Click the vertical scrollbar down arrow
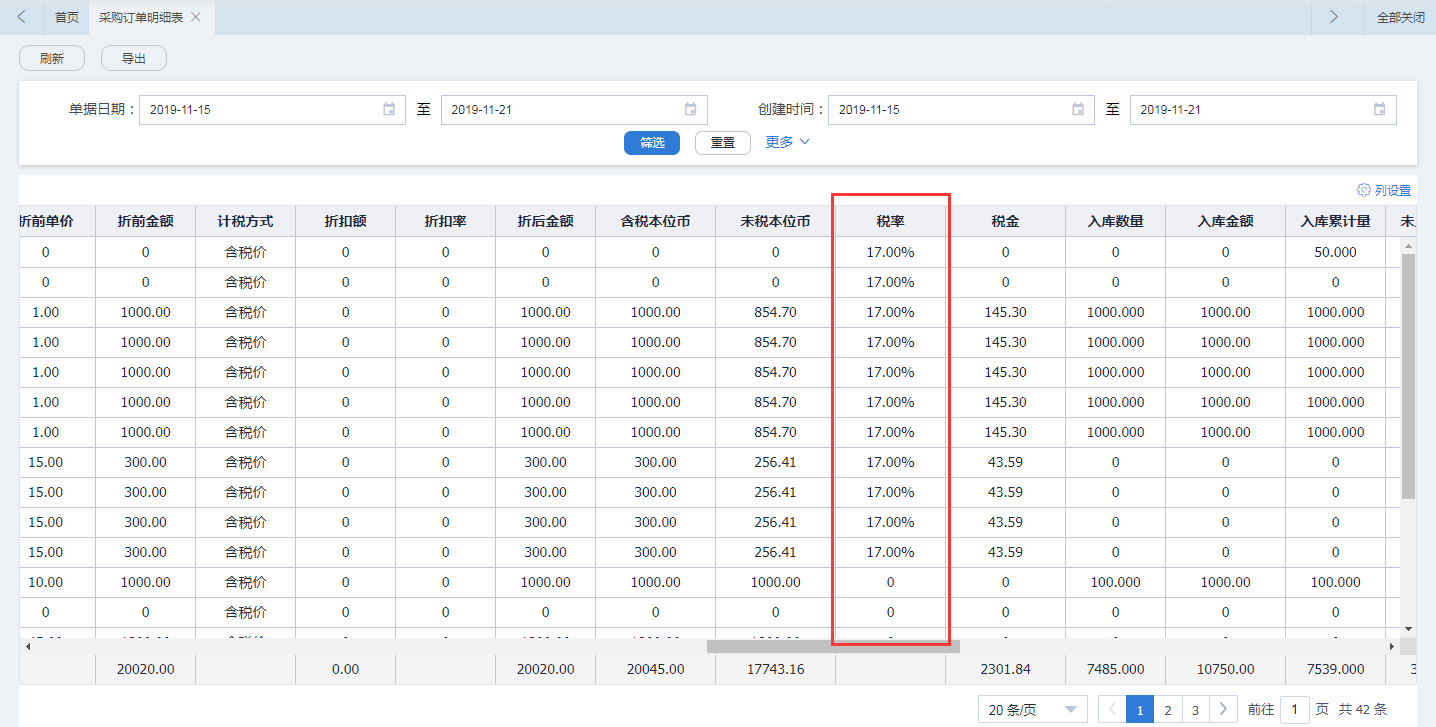Image resolution: width=1436 pixels, height=727 pixels. (1408, 628)
